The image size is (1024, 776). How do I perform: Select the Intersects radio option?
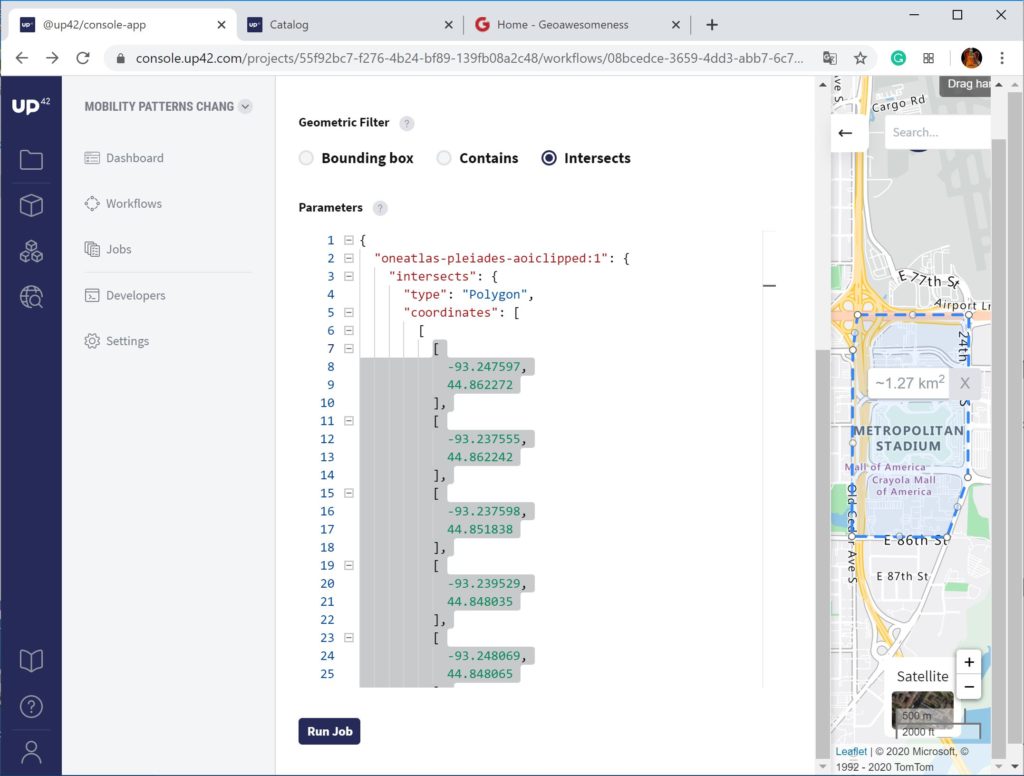pos(549,158)
